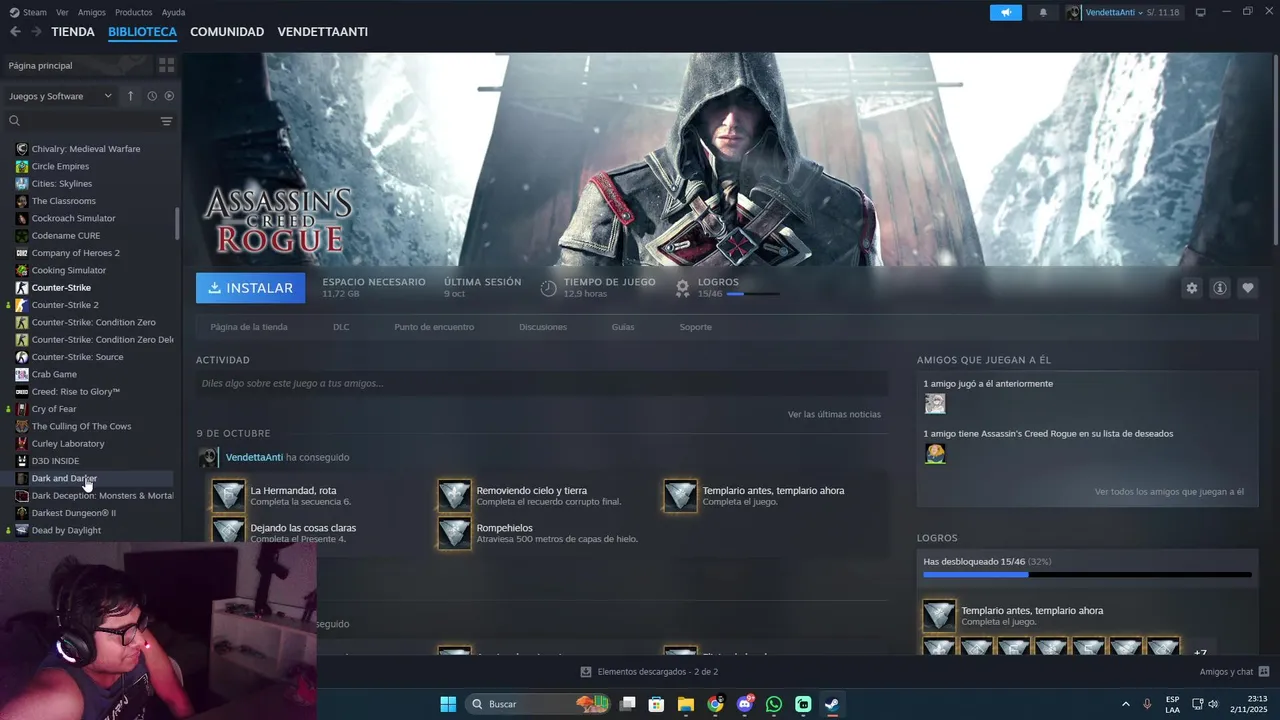Open the Productos menu
The image size is (1280, 720).
133,12
